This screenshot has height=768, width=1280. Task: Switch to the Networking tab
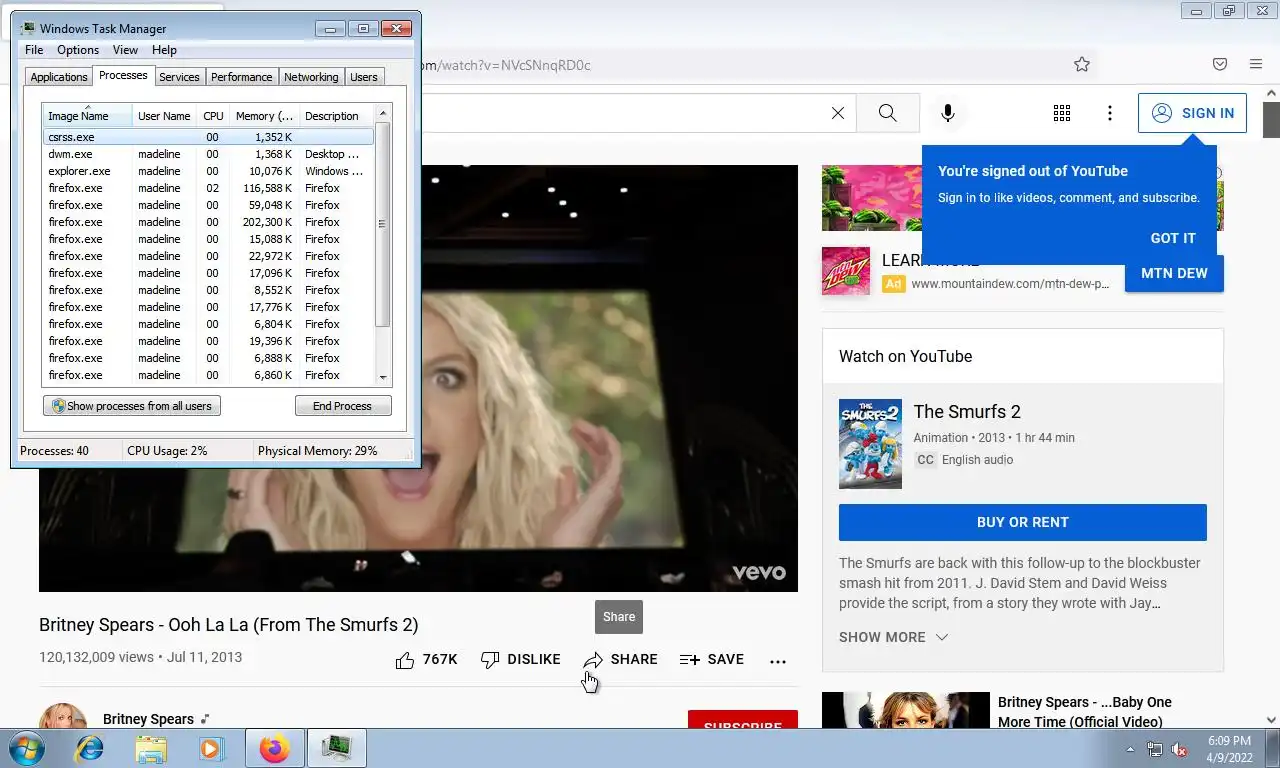311,77
